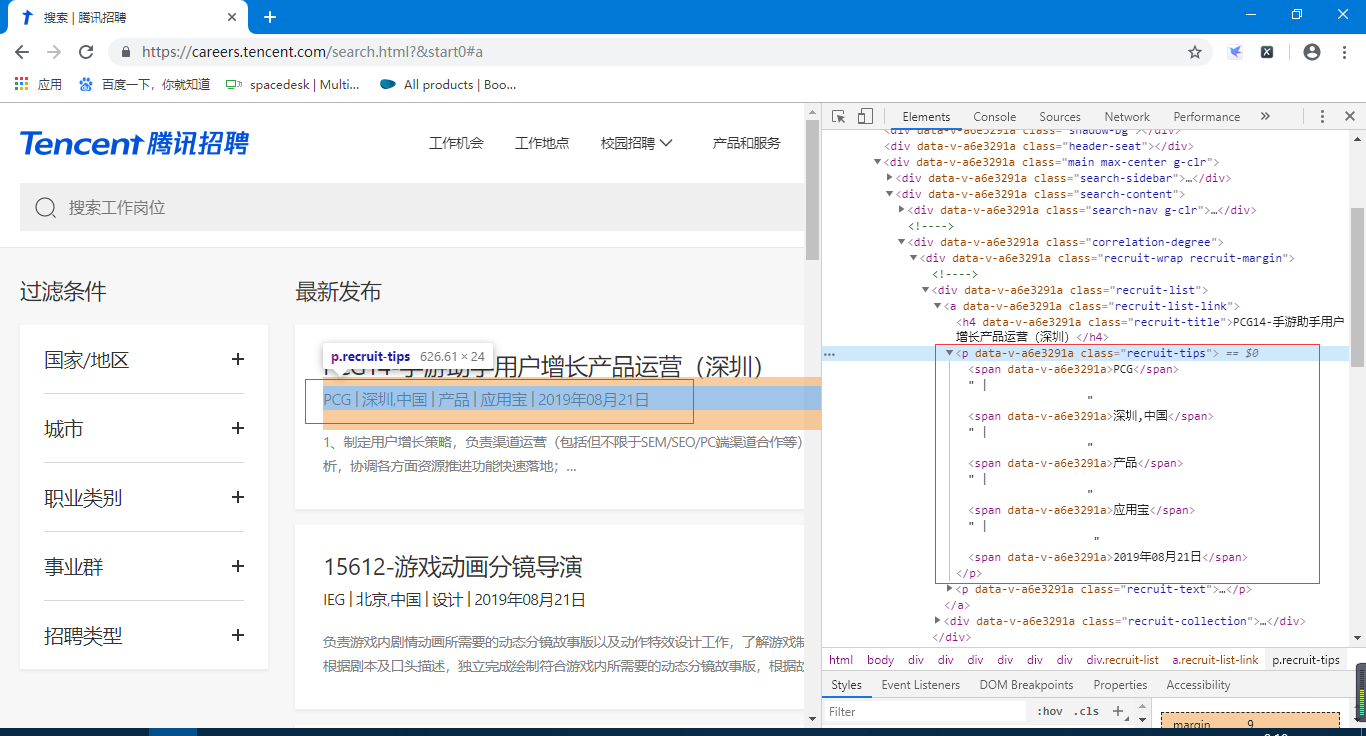Open PCG14 手游助手 job posting title
This screenshot has height=736, width=1366.
[543, 366]
